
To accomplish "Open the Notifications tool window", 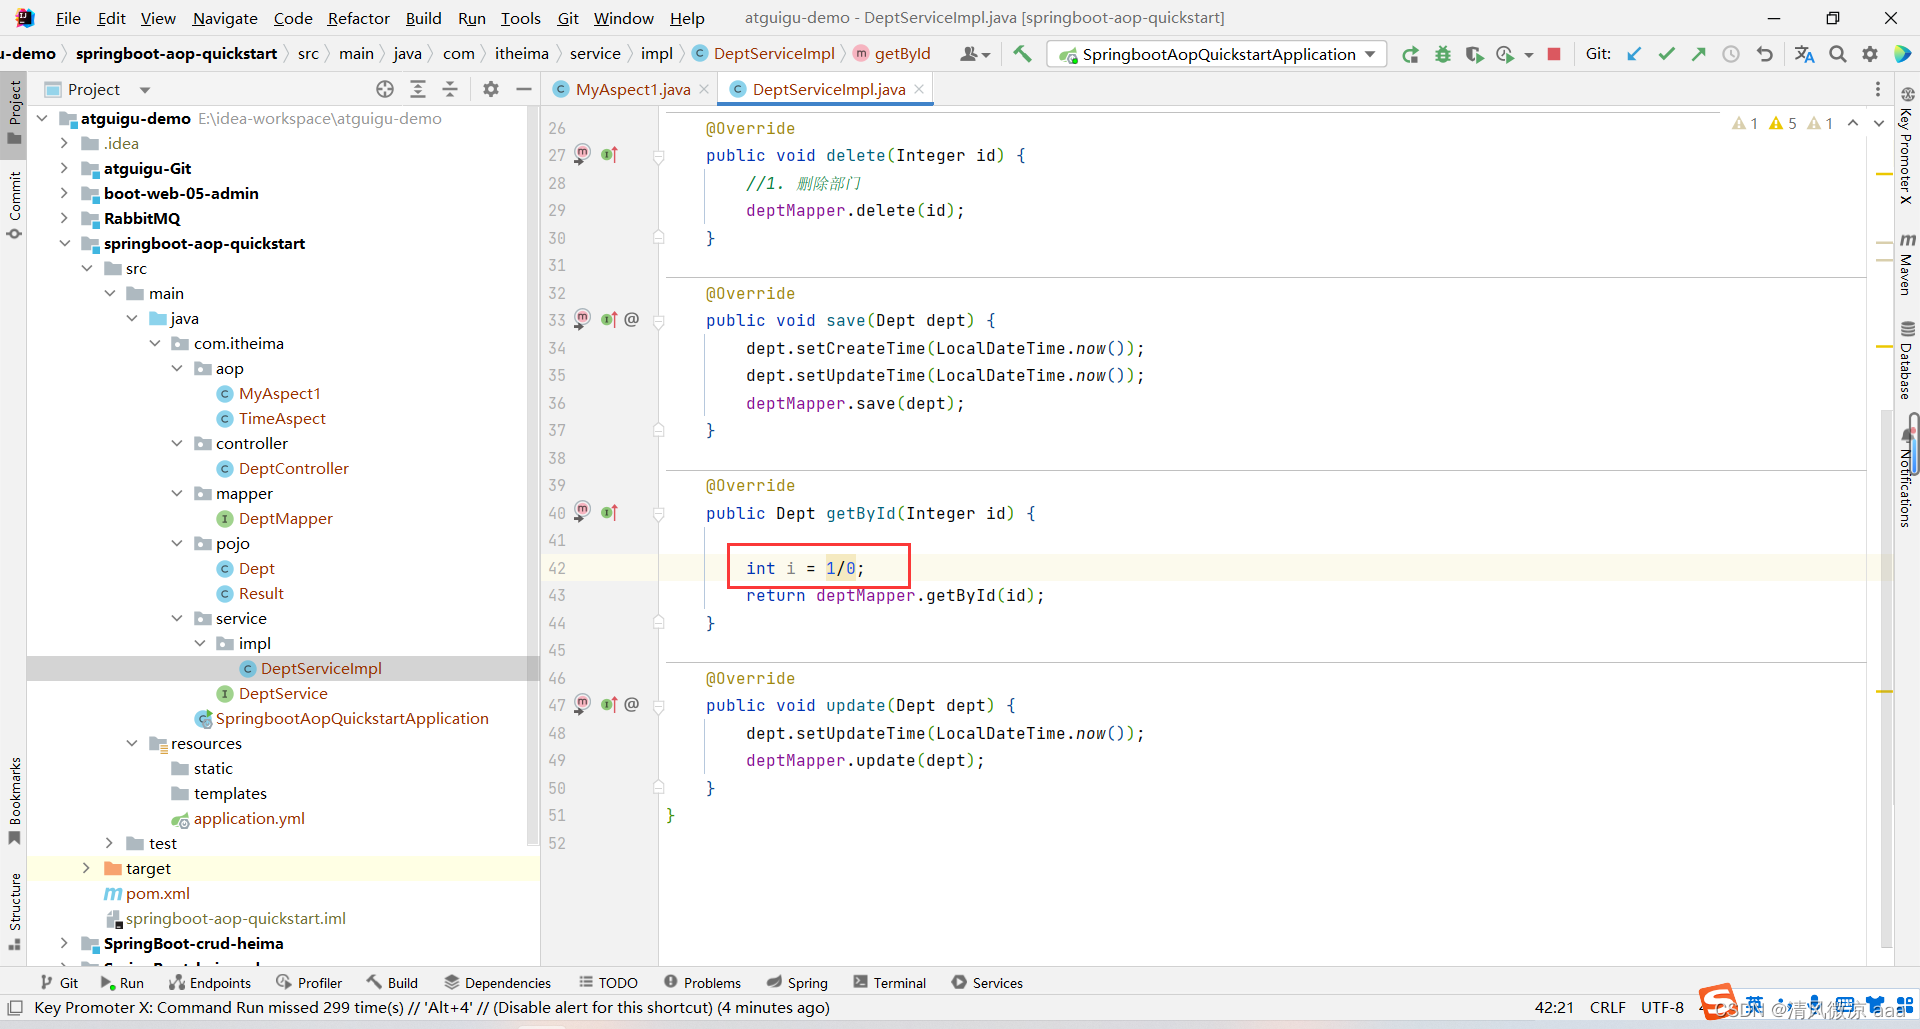I will coord(1907,478).
